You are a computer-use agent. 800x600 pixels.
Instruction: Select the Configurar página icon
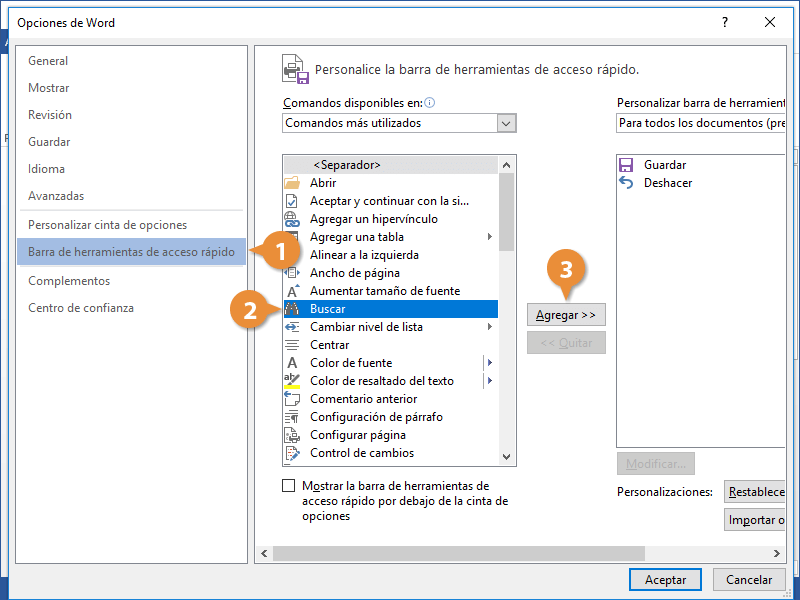tap(292, 435)
